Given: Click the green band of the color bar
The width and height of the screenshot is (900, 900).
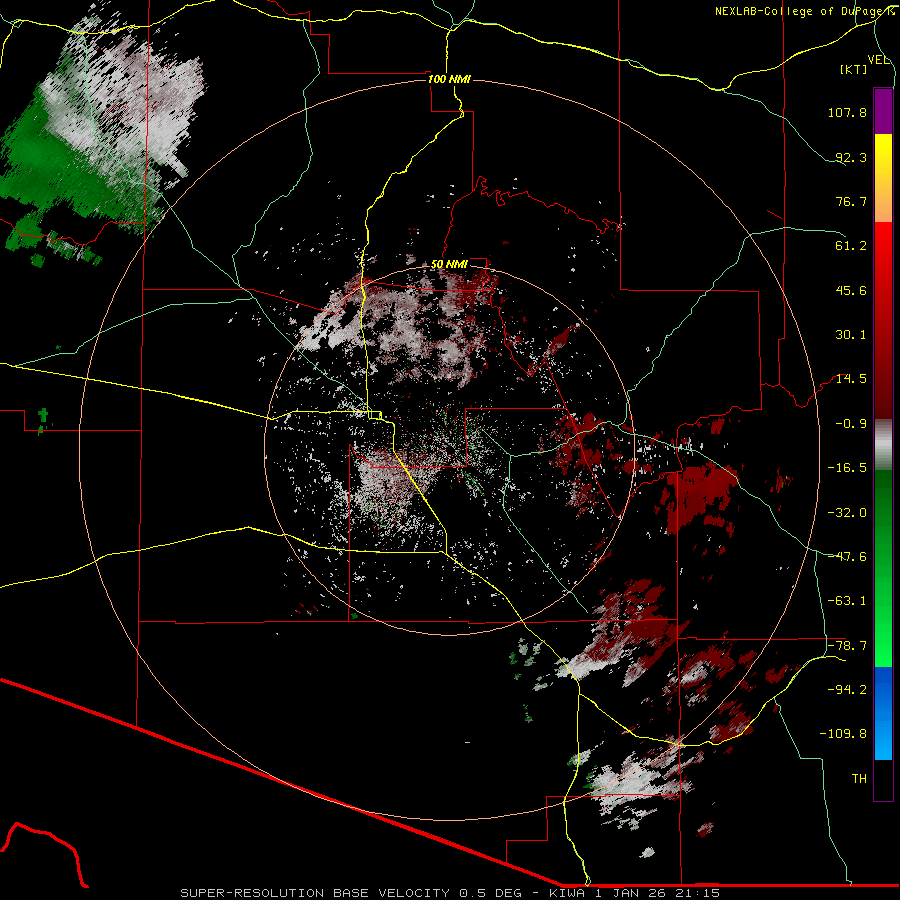Looking at the screenshot, I should coord(883,568).
